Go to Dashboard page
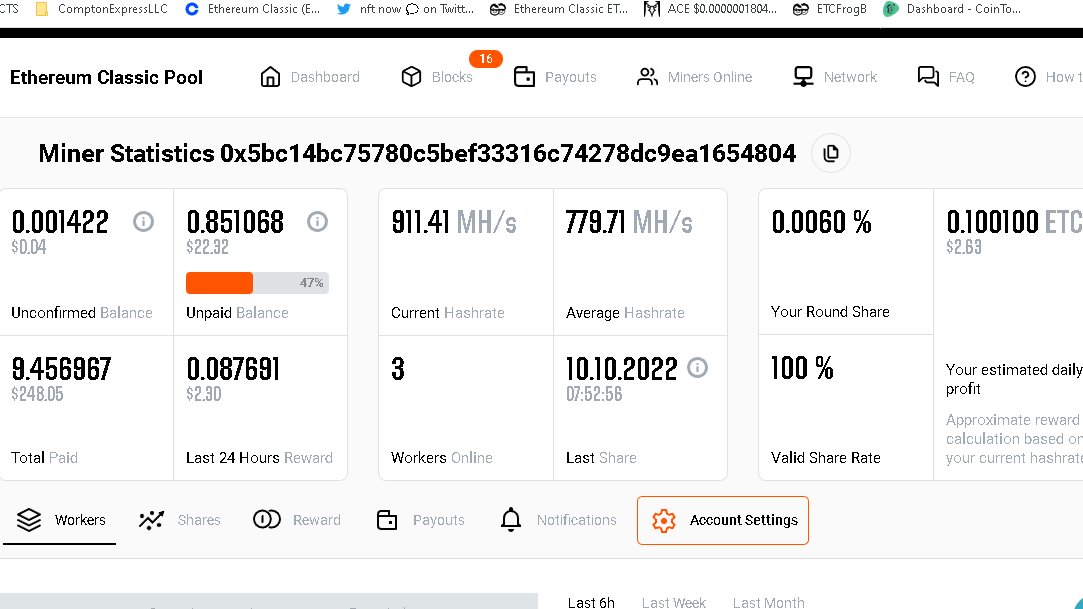The width and height of the screenshot is (1083, 609). click(x=325, y=77)
